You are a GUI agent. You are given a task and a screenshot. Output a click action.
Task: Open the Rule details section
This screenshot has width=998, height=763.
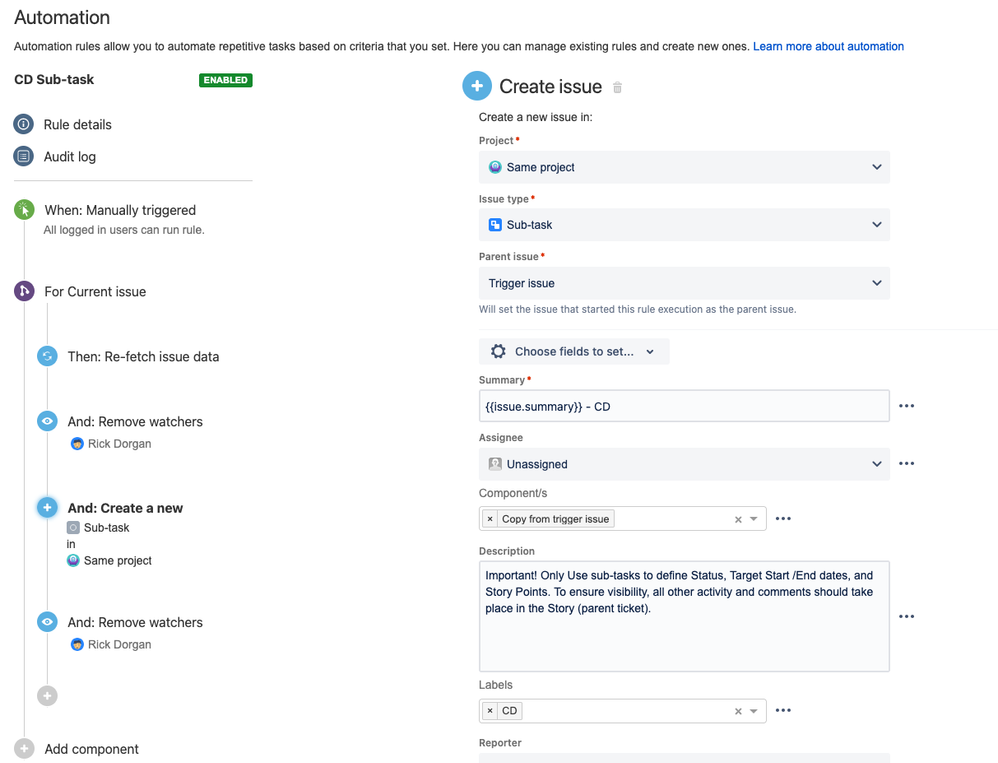click(x=77, y=125)
